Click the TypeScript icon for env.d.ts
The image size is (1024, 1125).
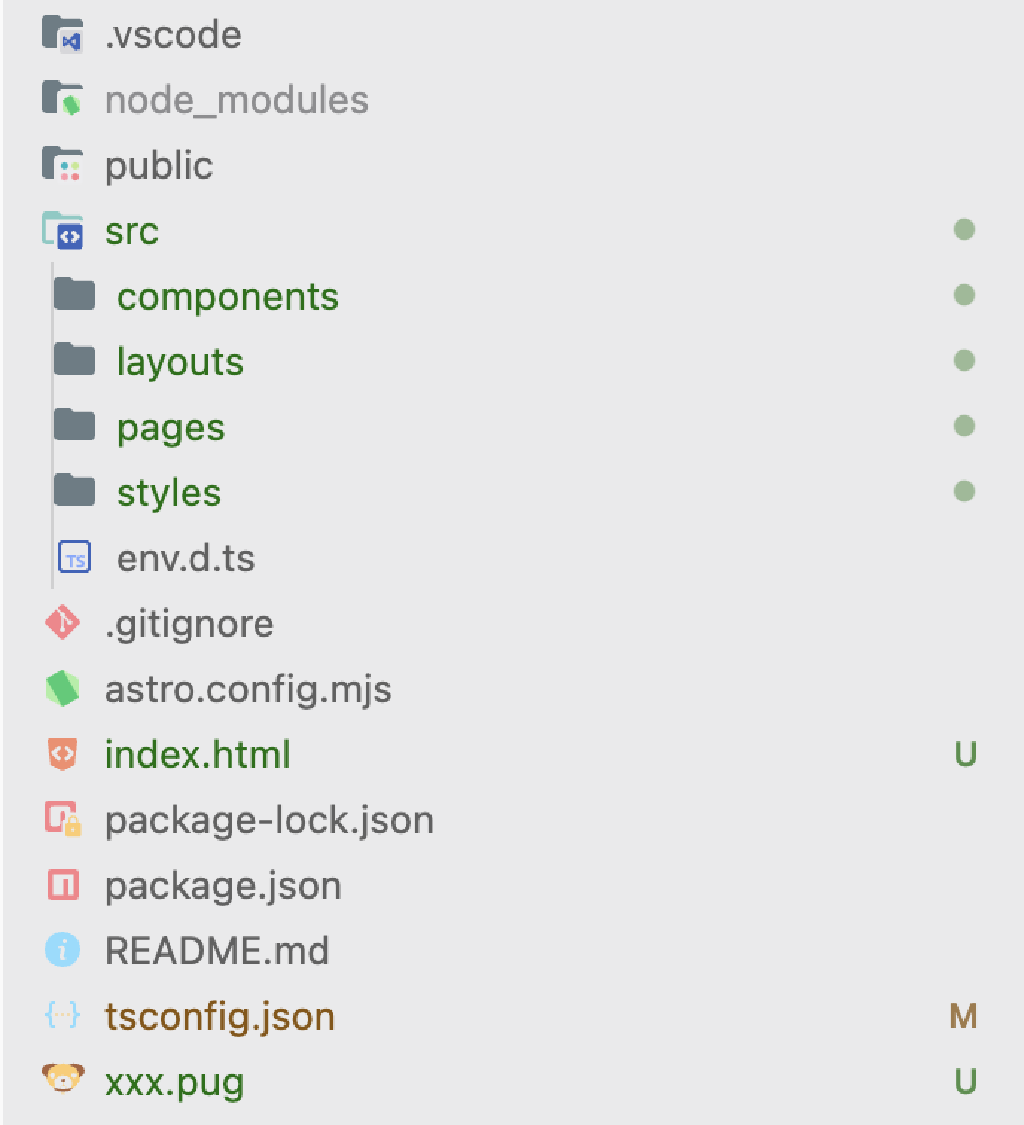pyautogui.click(x=74, y=558)
